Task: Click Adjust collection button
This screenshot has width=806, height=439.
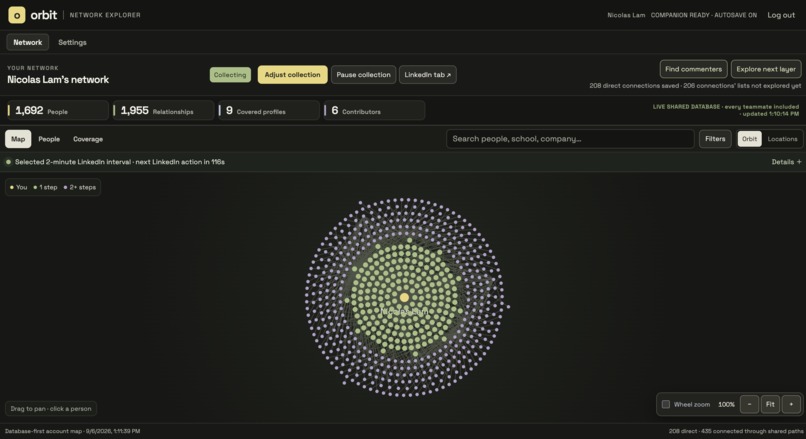Action: [292, 75]
